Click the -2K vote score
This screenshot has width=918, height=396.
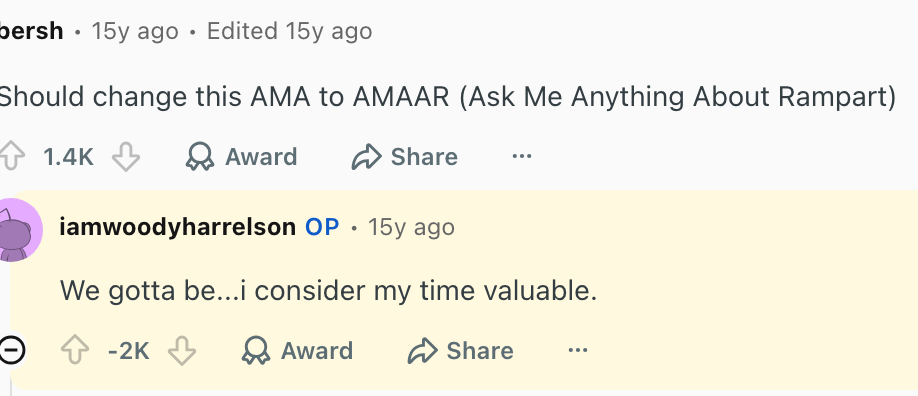coord(129,351)
